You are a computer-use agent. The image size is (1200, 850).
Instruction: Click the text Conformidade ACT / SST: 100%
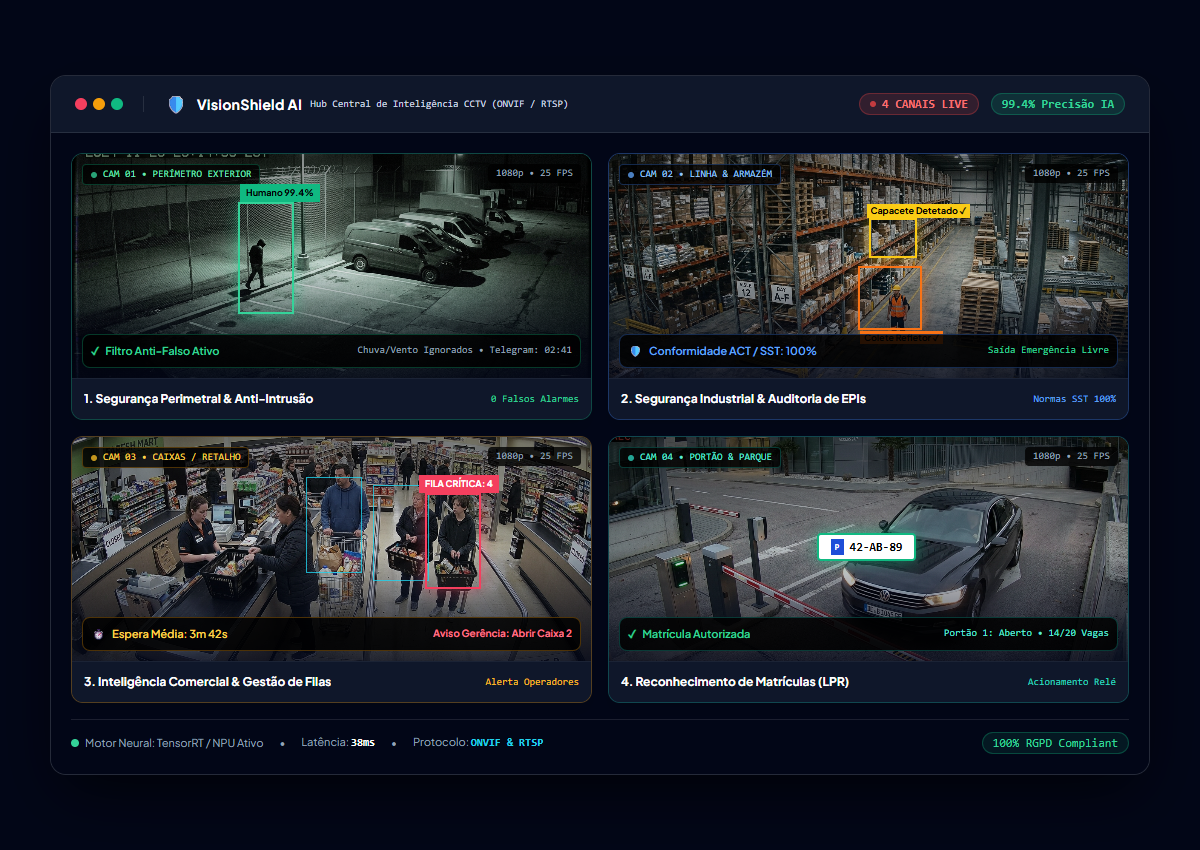733,351
